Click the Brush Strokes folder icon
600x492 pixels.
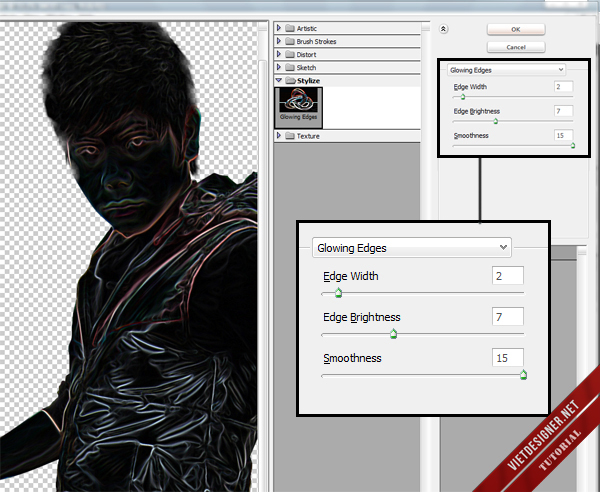point(290,41)
